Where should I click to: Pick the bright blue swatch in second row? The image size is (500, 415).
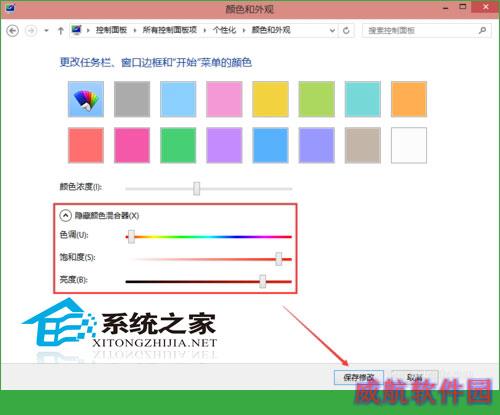coord(270,145)
